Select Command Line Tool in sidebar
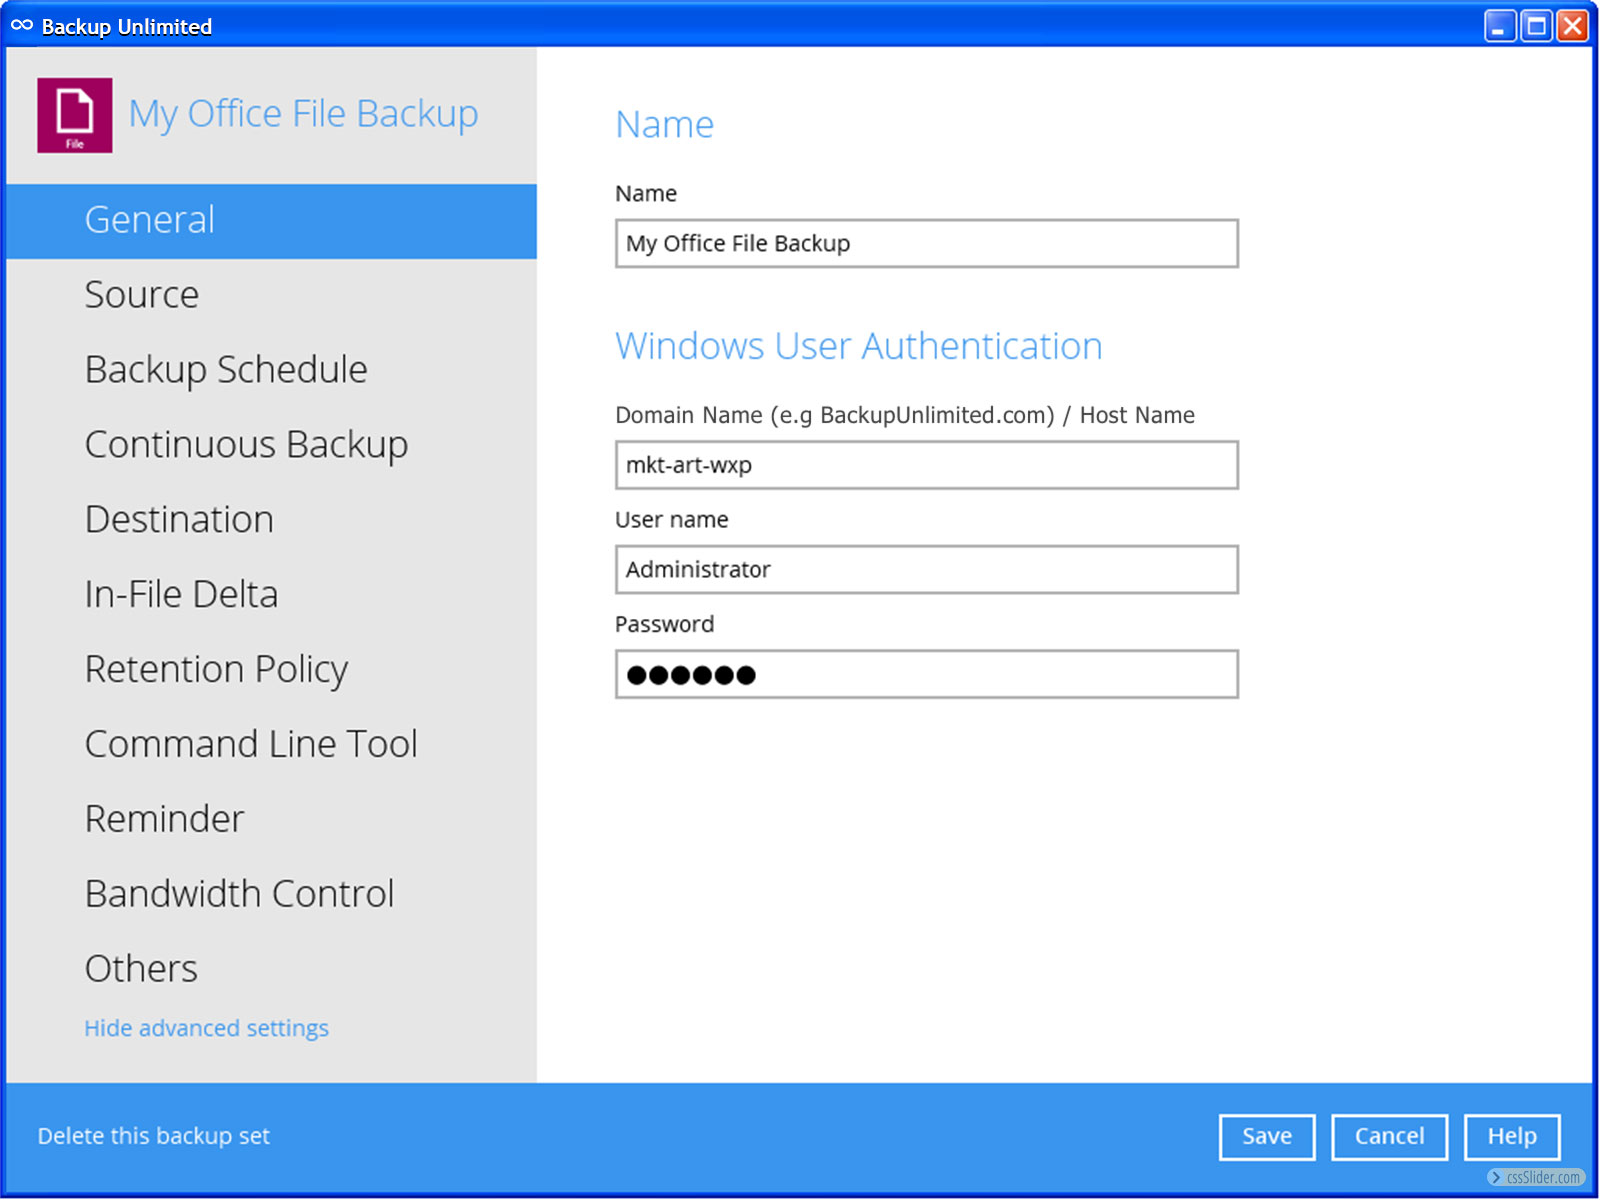This screenshot has height=1200, width=1600. (x=251, y=744)
